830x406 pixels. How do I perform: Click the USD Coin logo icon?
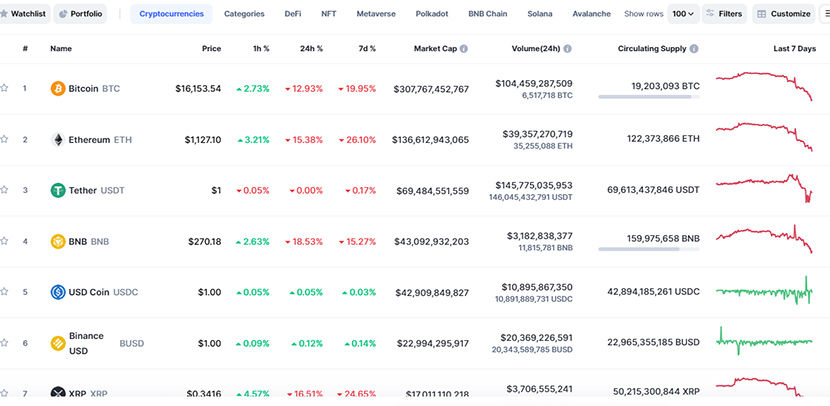click(x=58, y=292)
